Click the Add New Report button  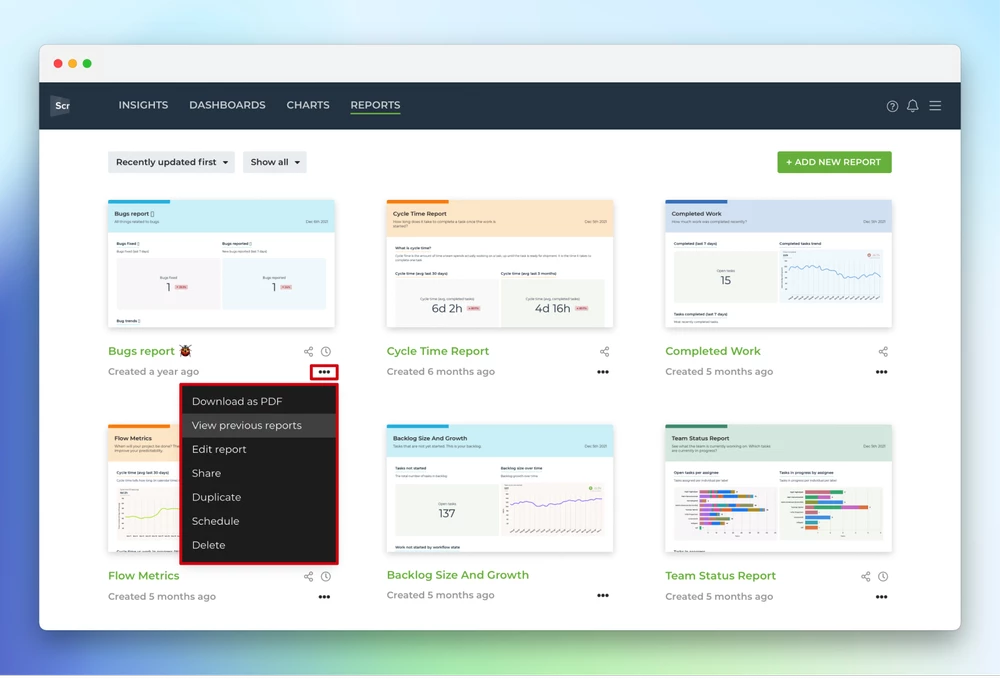(834, 162)
